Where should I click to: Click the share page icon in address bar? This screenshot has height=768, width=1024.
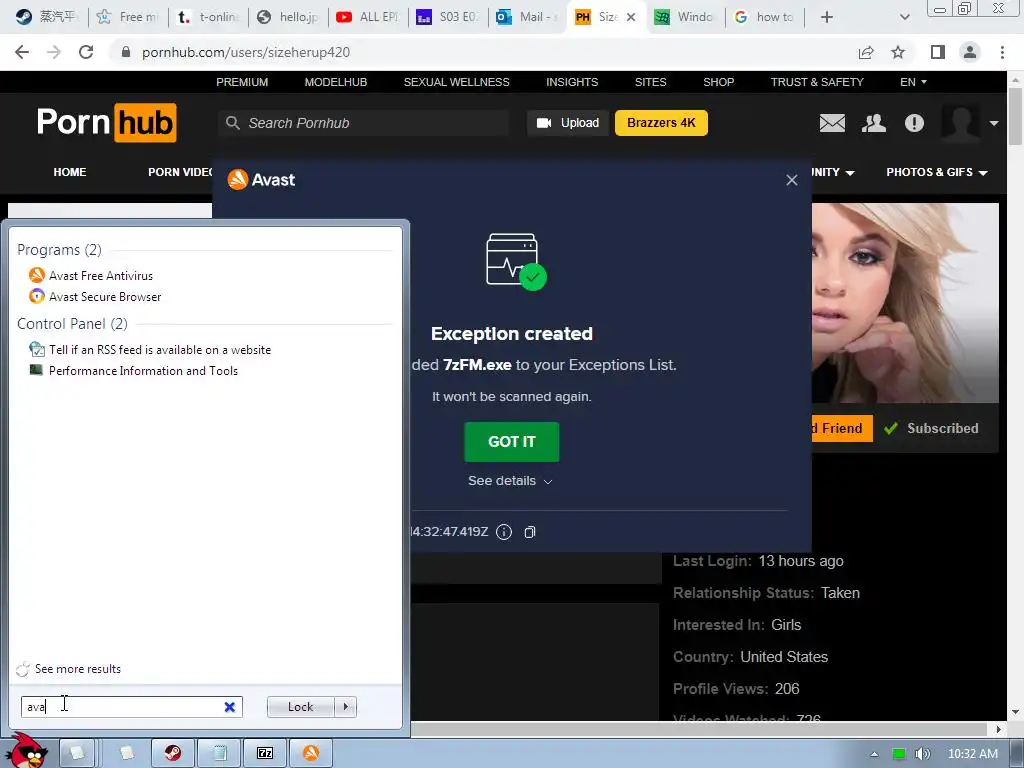click(866, 52)
